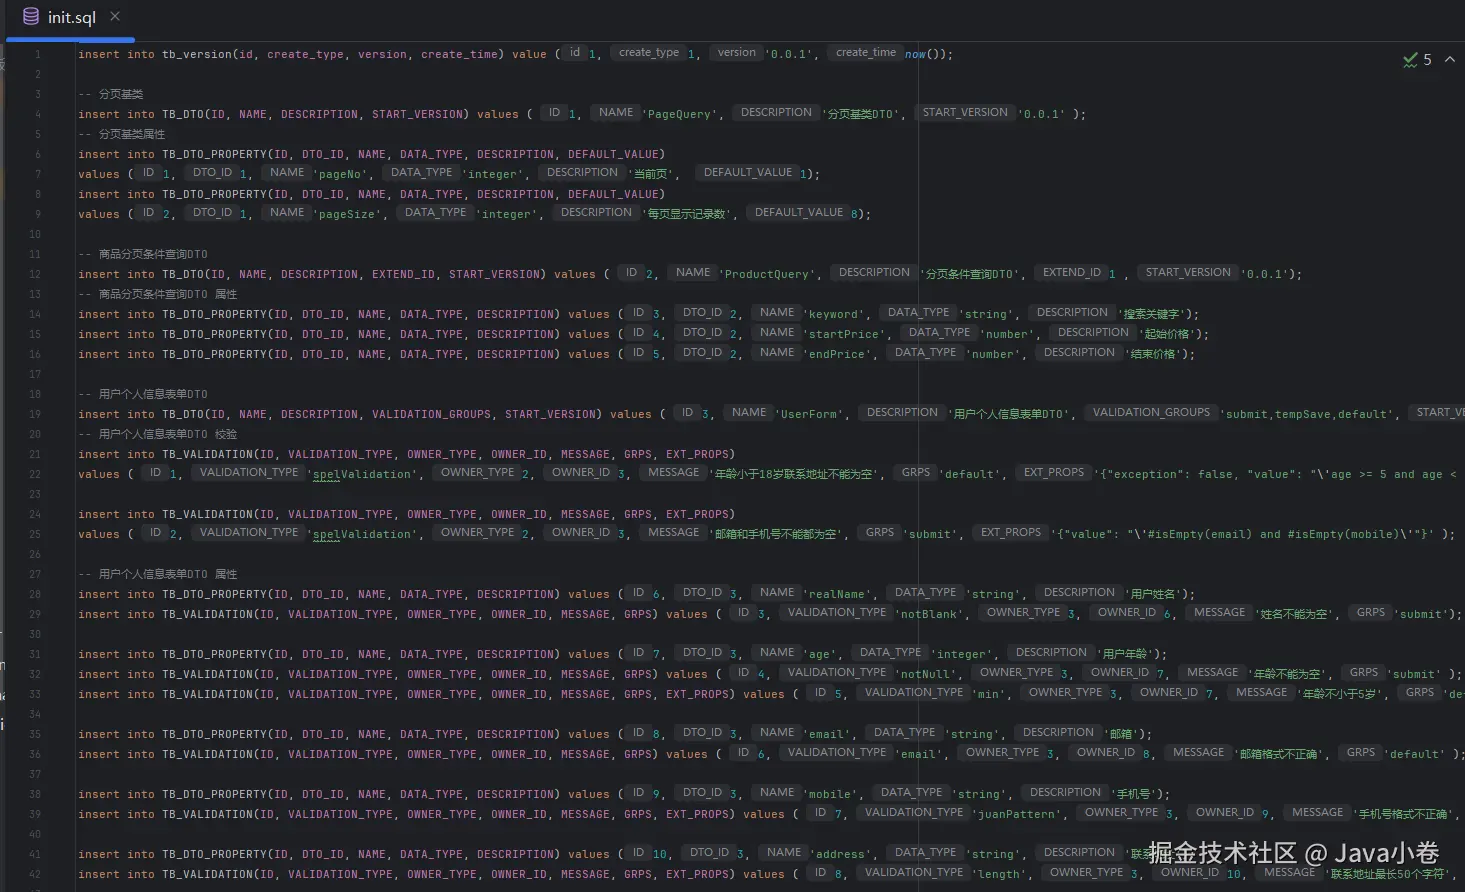Click the 'juanPattern' validation type value
1465x892 pixels.
pyautogui.click(x=1017, y=814)
